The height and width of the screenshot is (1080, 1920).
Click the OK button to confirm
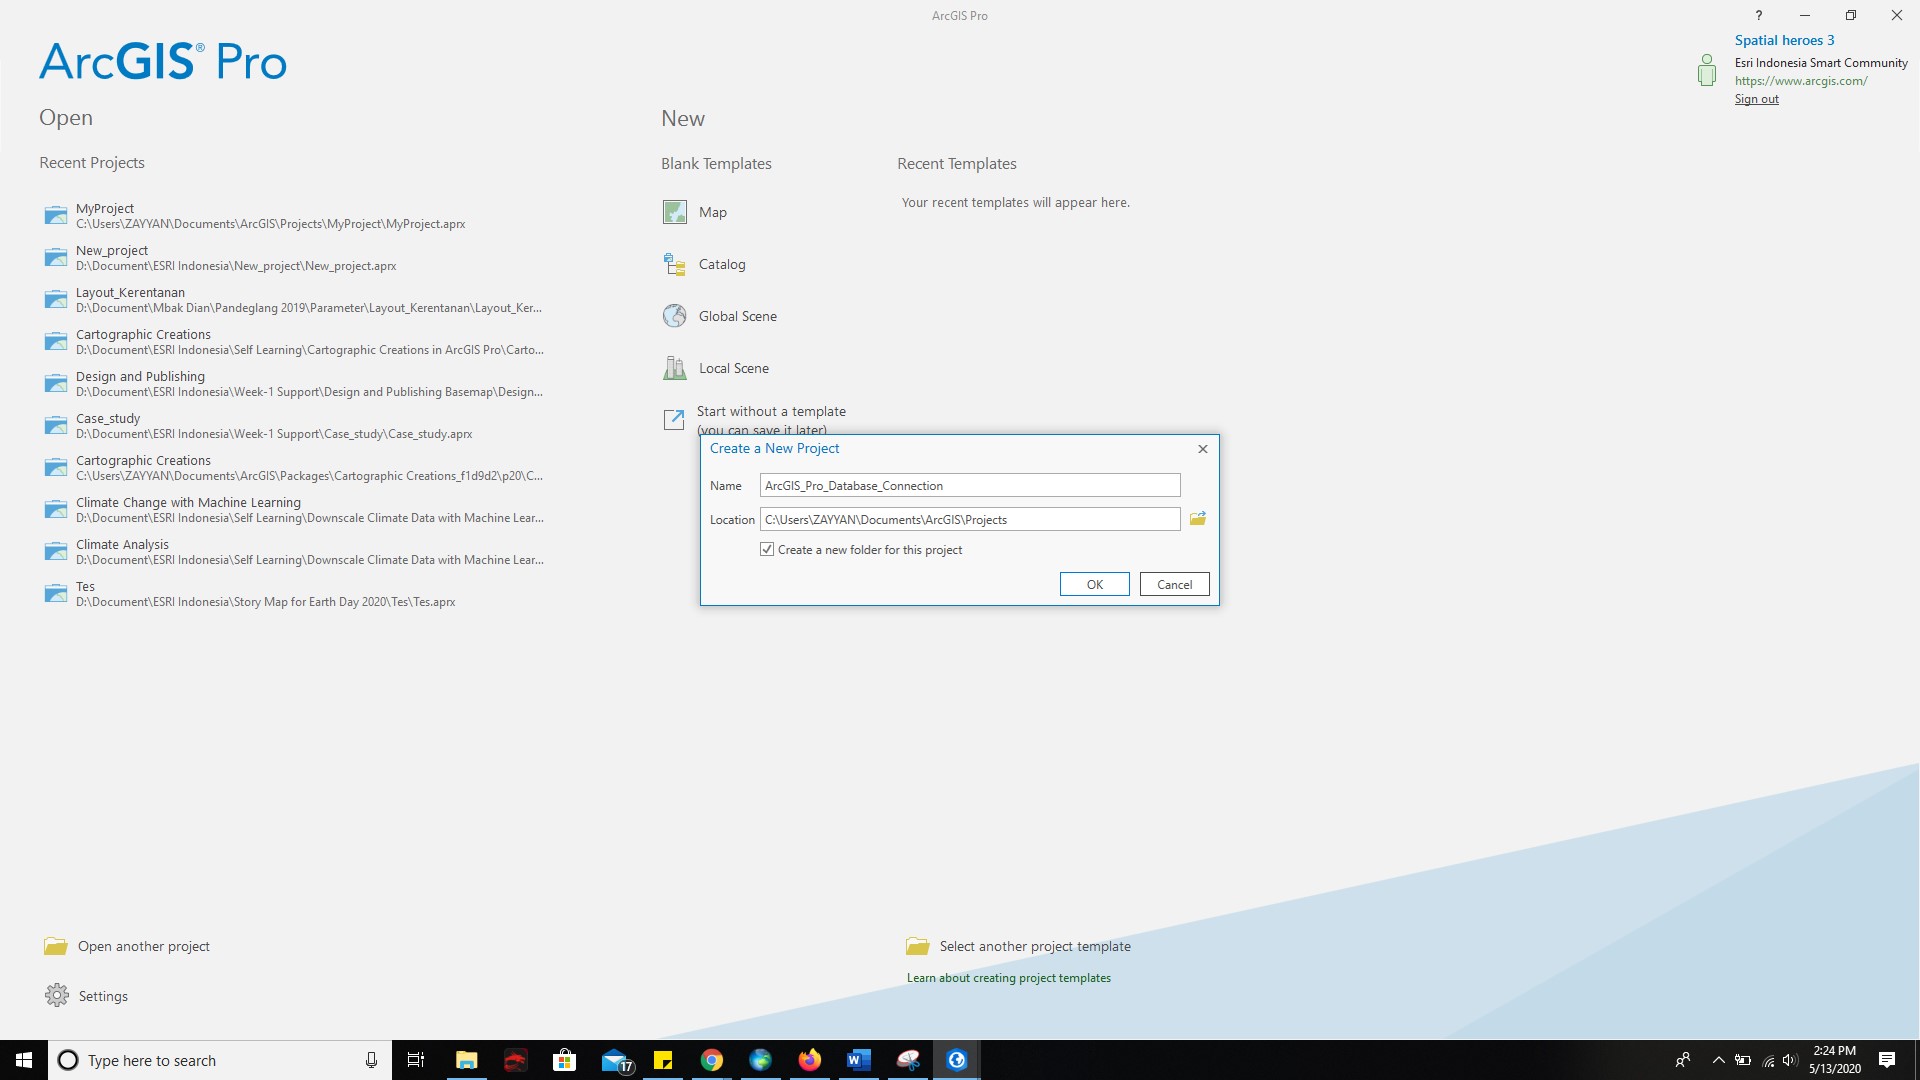click(1093, 583)
